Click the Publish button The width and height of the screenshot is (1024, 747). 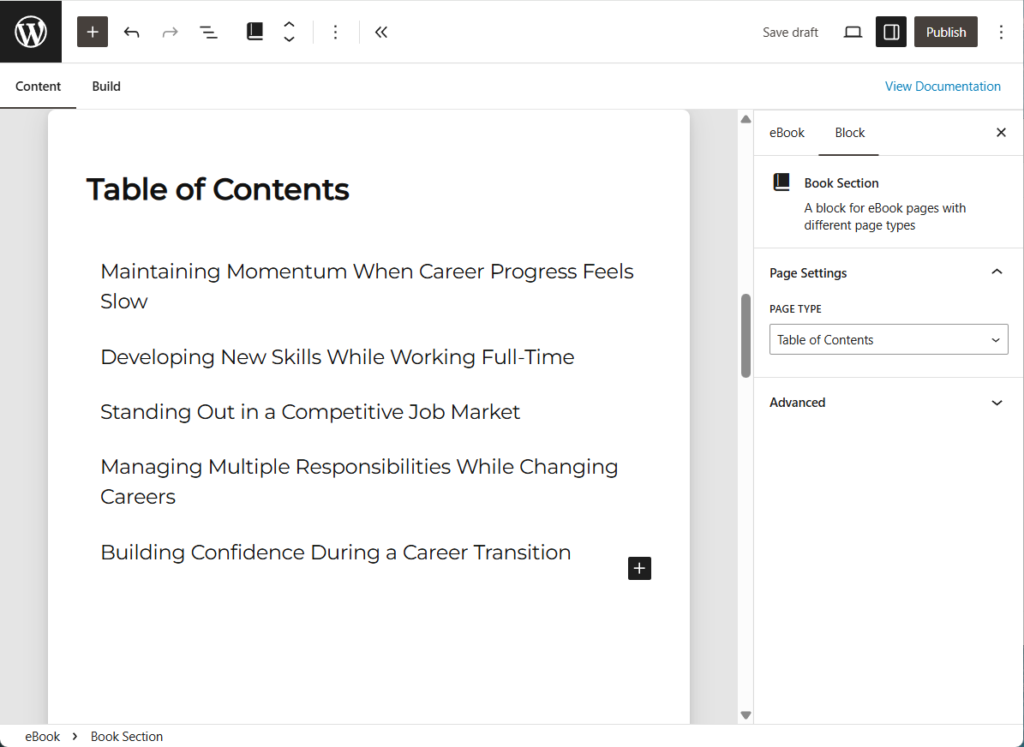pos(945,31)
